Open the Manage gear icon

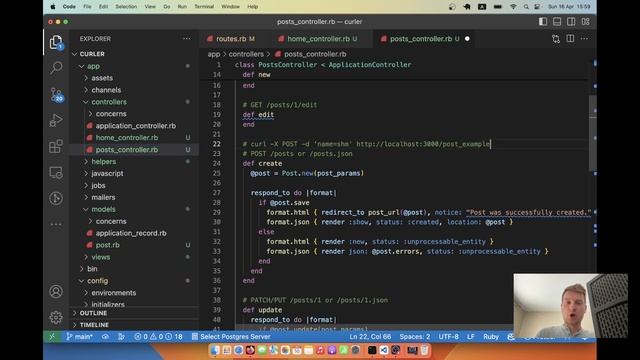click(56, 317)
